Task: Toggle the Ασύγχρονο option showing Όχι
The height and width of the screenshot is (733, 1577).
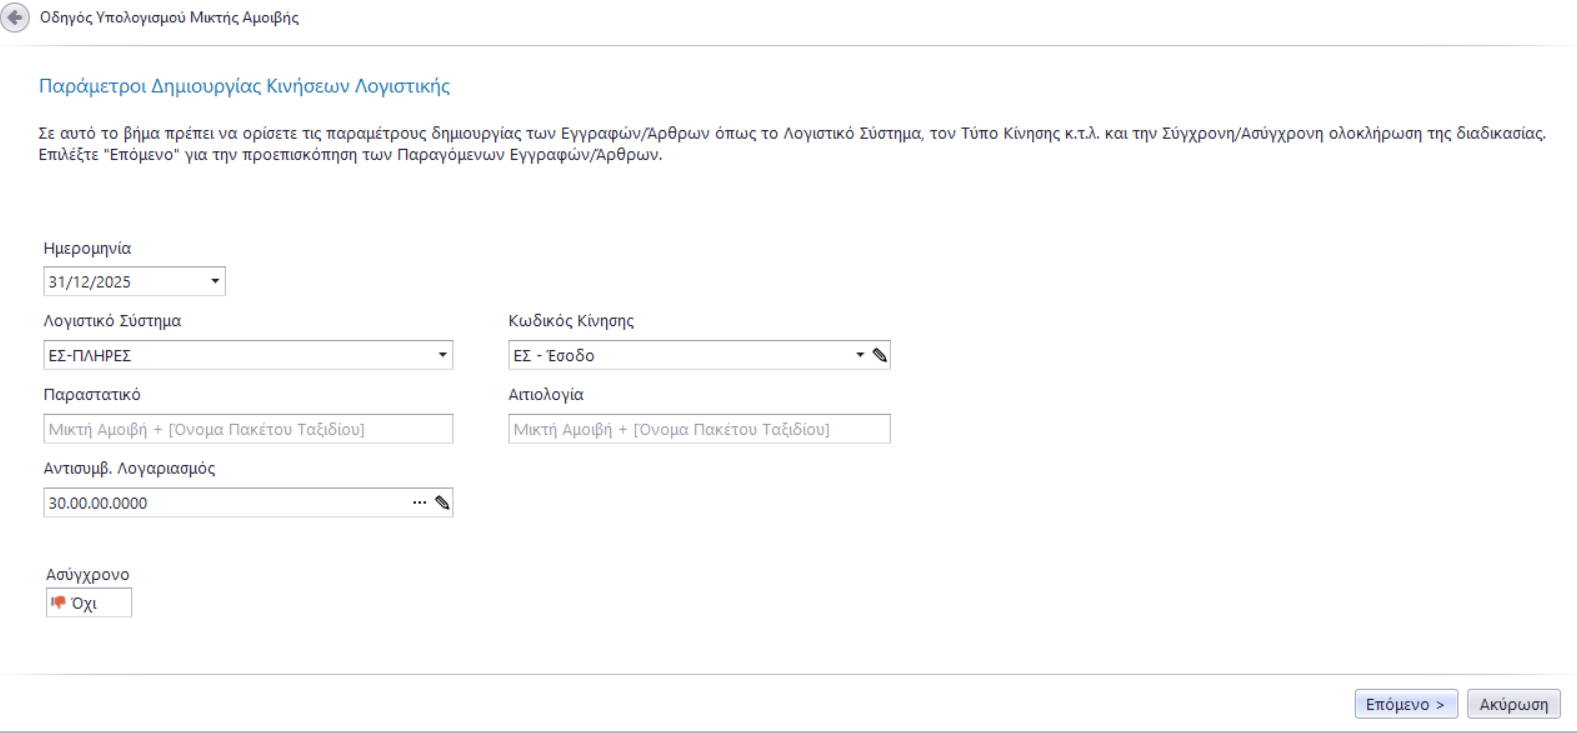Action: point(88,603)
